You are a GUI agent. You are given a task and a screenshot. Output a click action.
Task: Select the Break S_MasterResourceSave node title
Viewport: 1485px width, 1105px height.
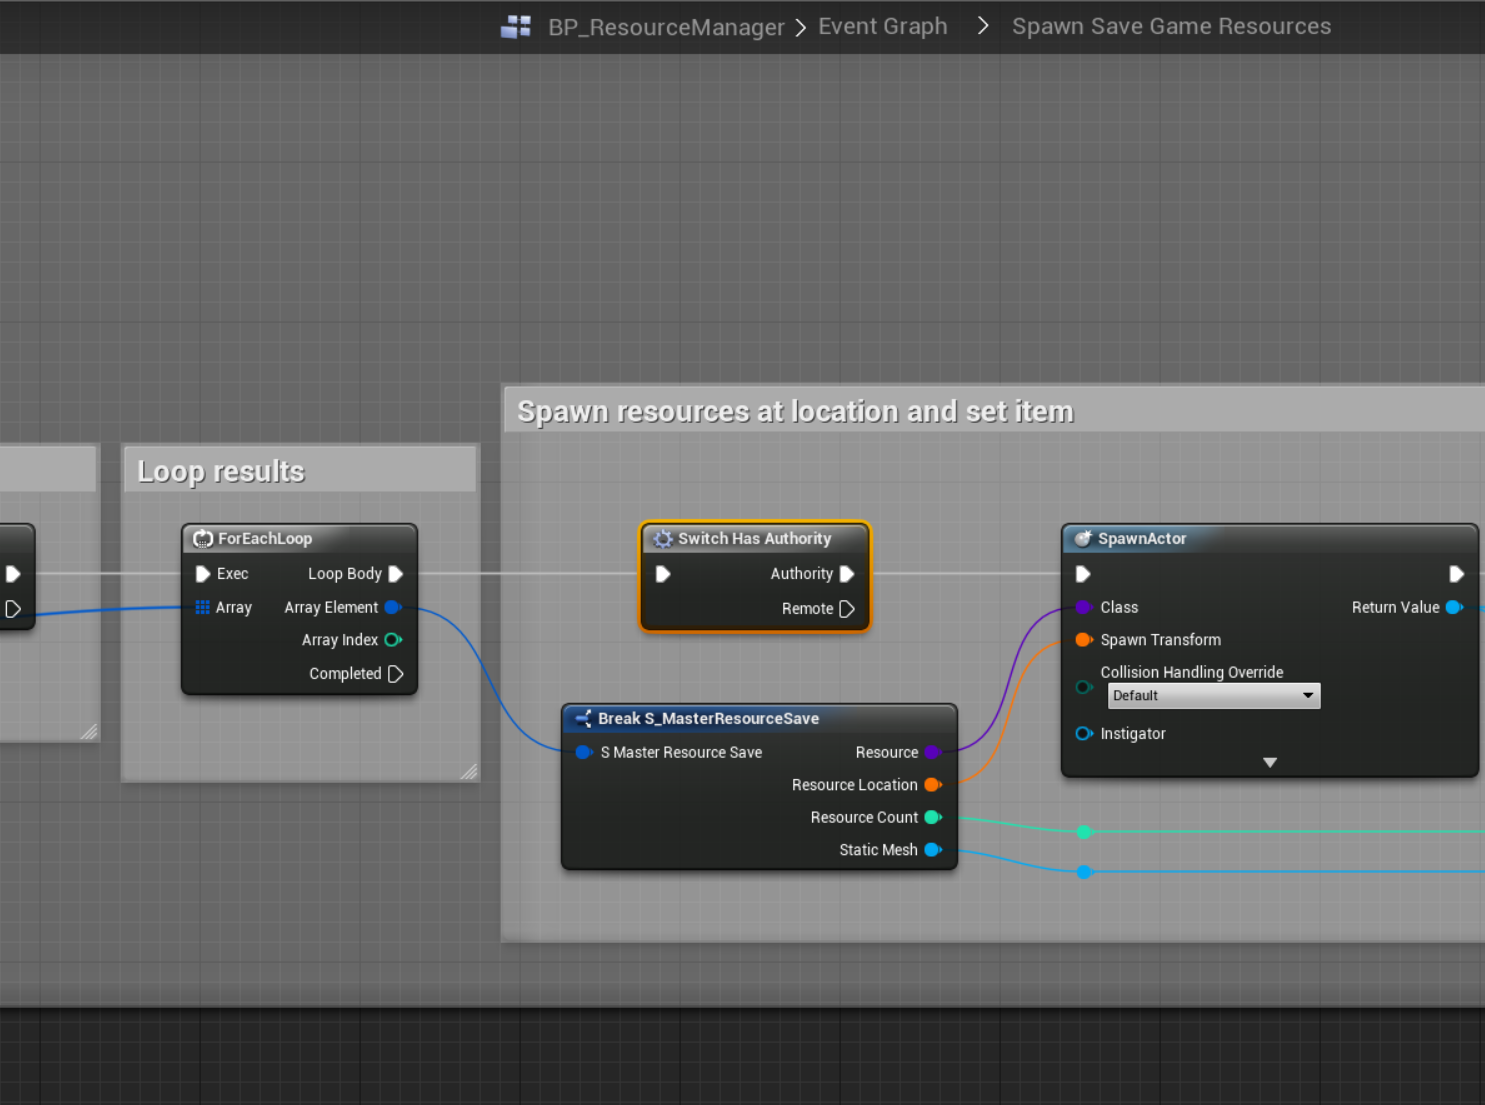(708, 718)
